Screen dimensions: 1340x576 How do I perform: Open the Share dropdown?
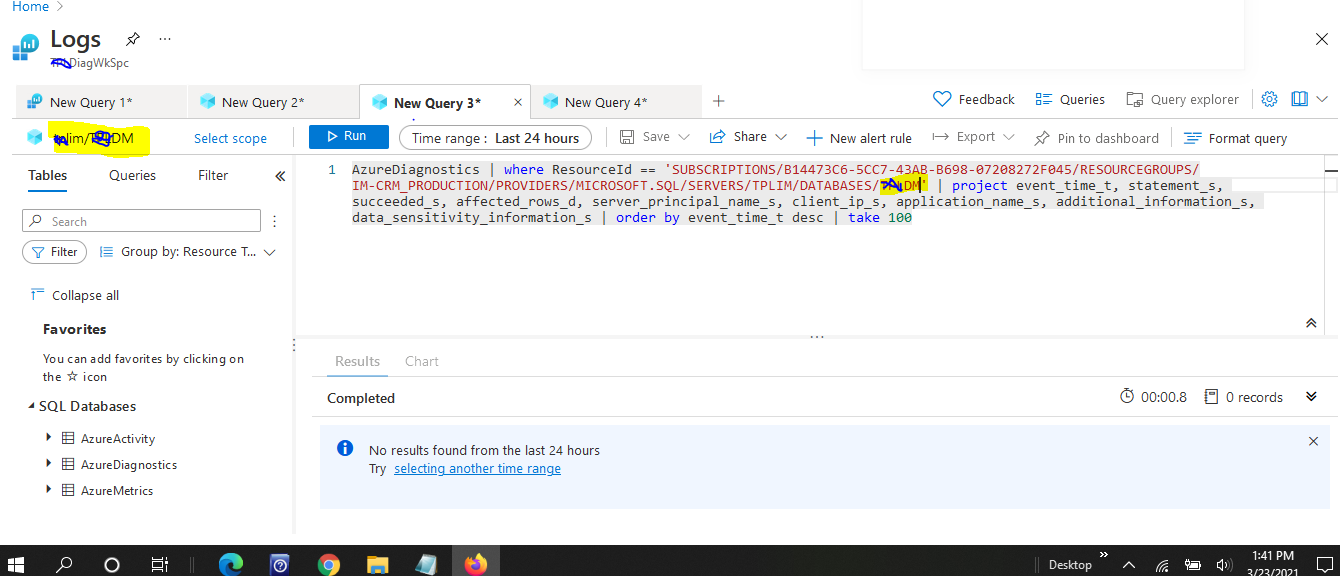click(748, 137)
